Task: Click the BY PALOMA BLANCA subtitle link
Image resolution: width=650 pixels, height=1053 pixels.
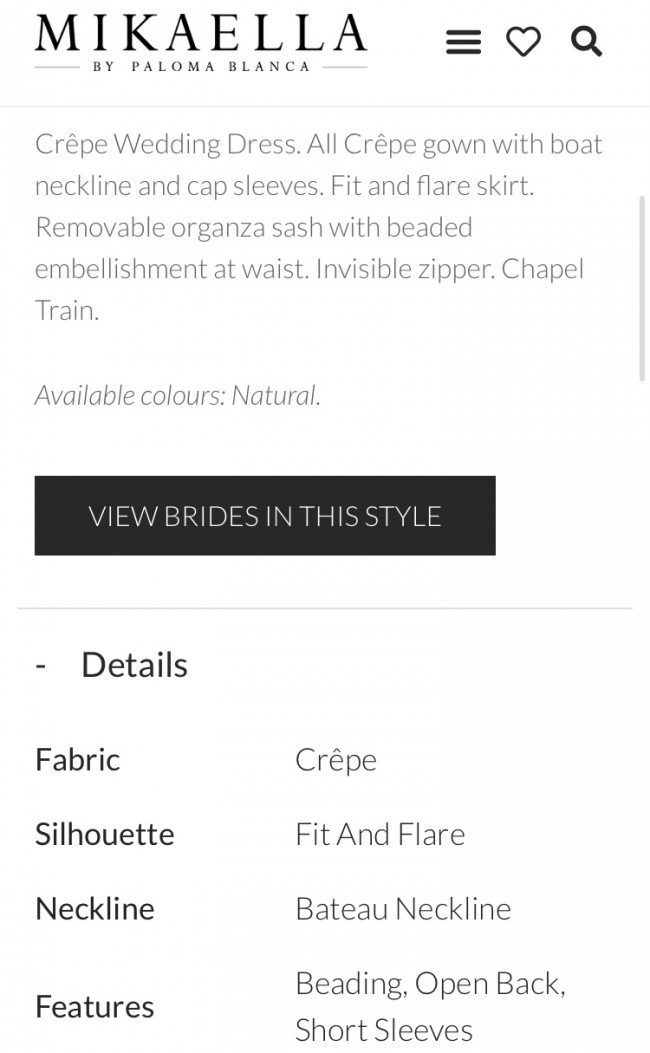Action: coord(200,65)
